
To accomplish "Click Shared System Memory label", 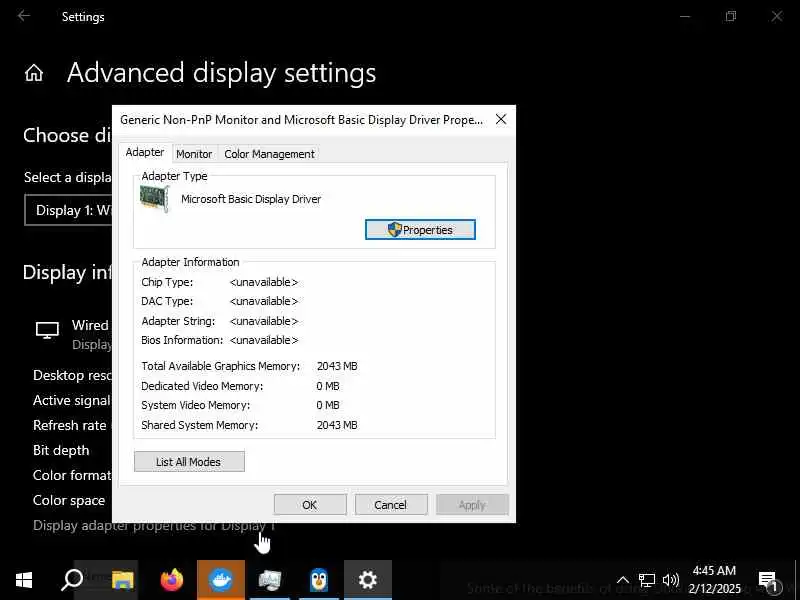I will (199, 425).
